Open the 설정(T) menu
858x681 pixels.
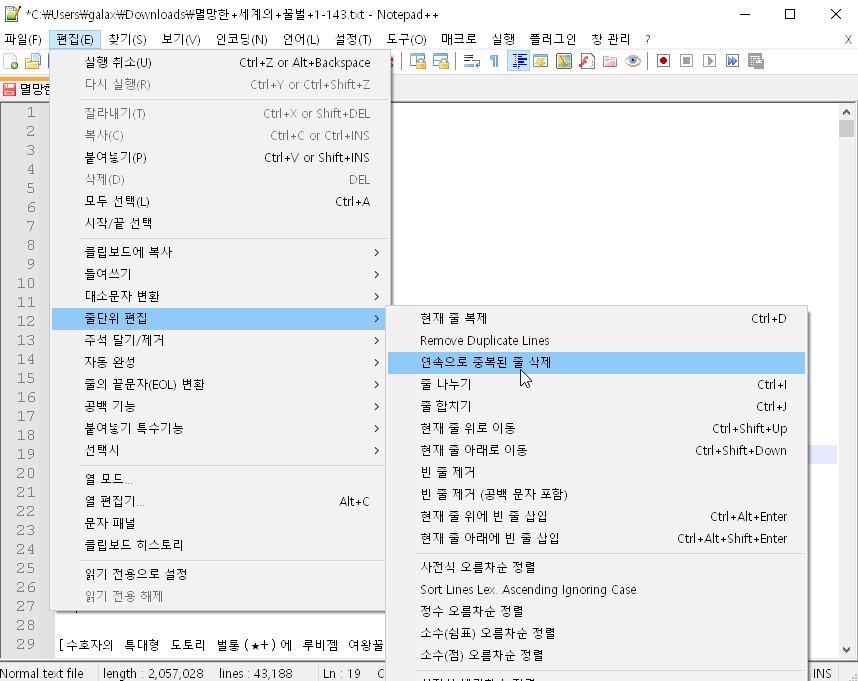pyautogui.click(x=353, y=39)
